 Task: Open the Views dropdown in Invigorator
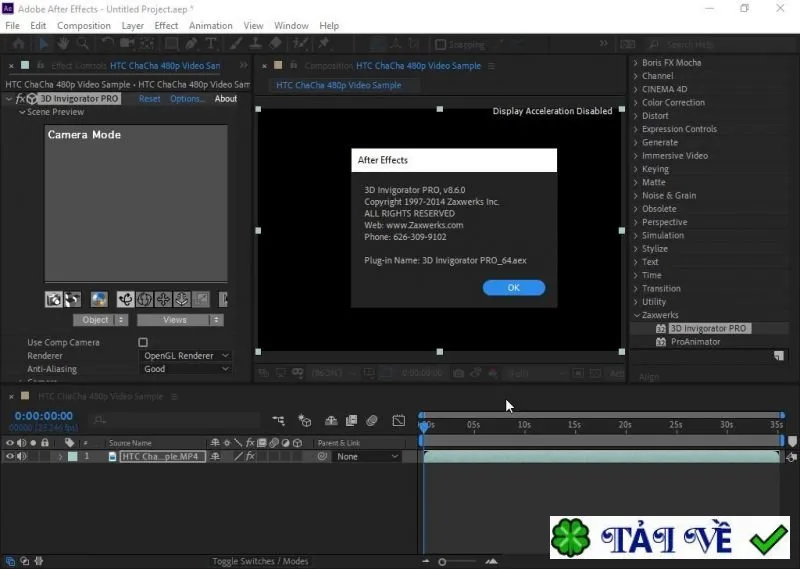[180, 320]
